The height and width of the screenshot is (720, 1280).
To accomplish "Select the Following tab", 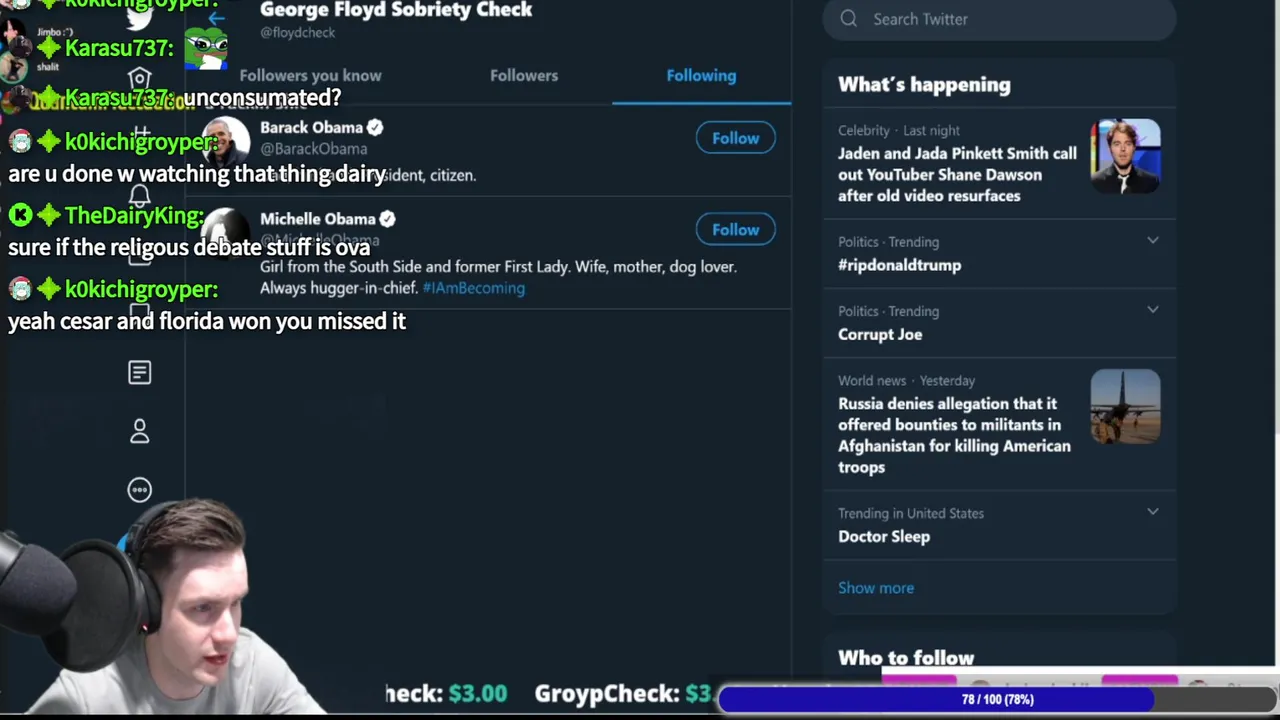I will (x=701, y=75).
